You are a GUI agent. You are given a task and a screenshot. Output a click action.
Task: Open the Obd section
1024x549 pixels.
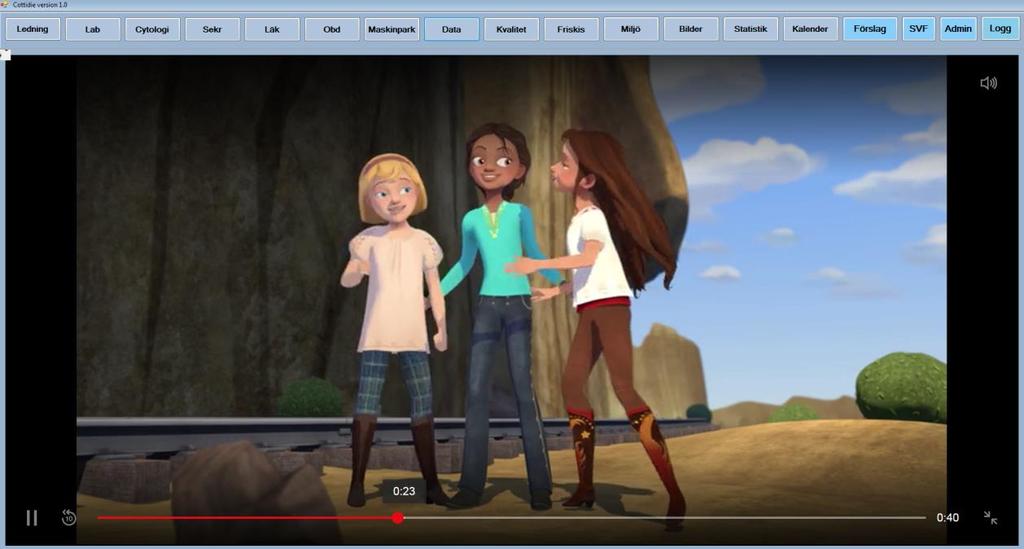pos(332,29)
